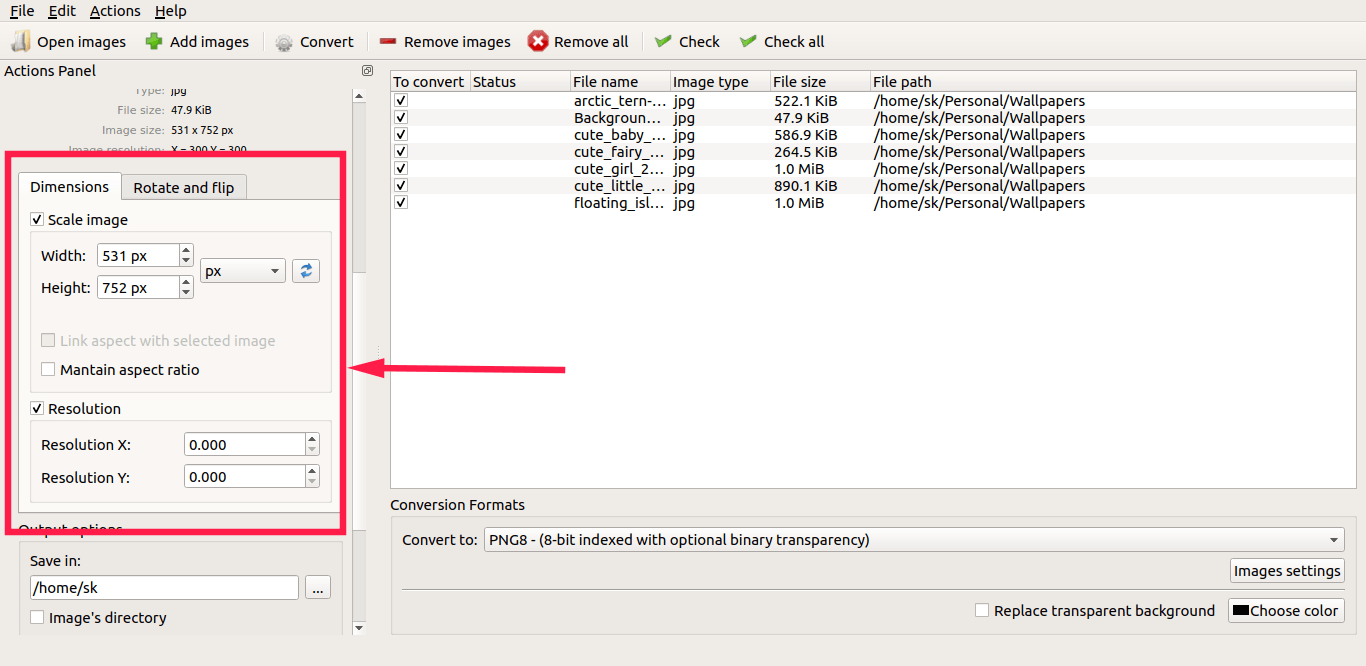Enable Mantain aspect ratio checkbox

coord(48,369)
